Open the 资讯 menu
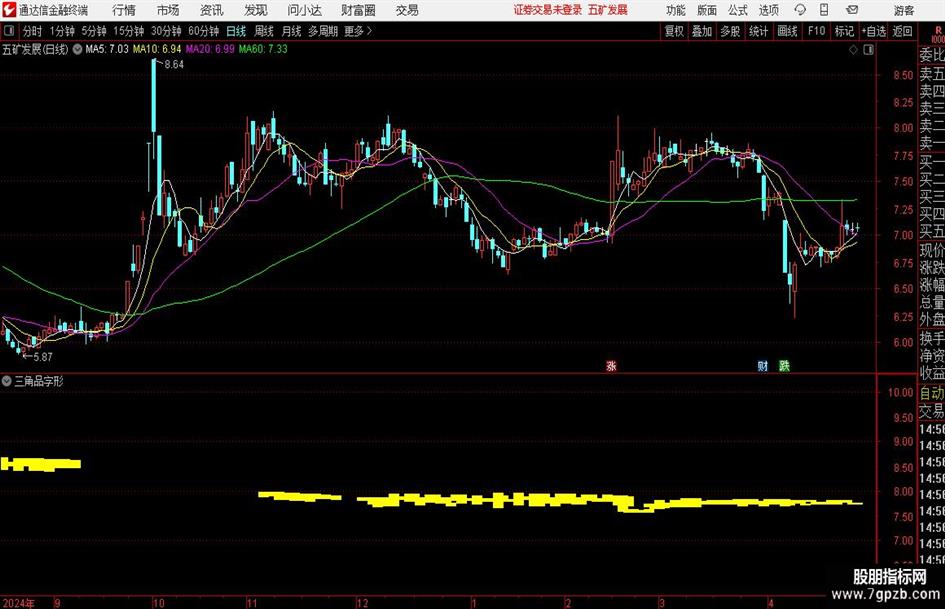 tap(212, 10)
